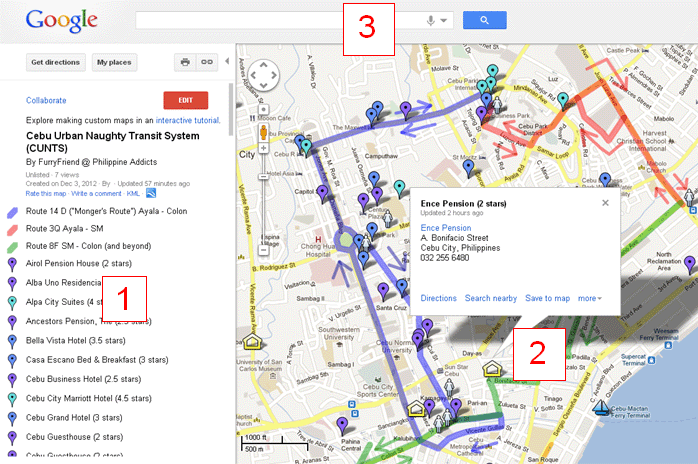
Task: Click Search nearby in the info window
Action: click(x=491, y=298)
